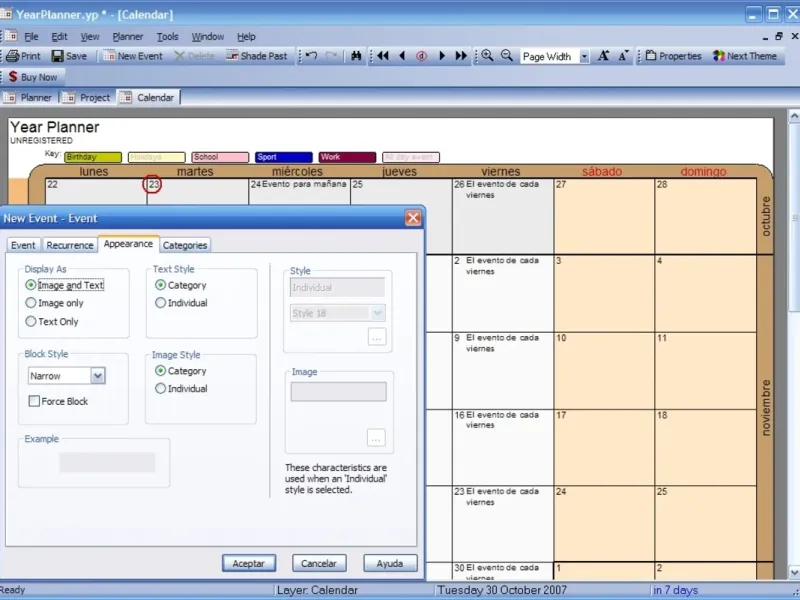Choose Individual under Text Style
Viewport: 800px width, 600px height.
[x=181, y=303]
